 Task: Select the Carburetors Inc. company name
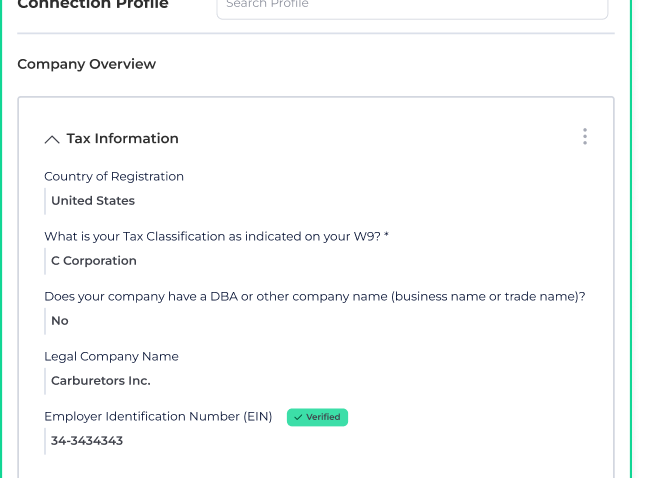click(x=101, y=381)
